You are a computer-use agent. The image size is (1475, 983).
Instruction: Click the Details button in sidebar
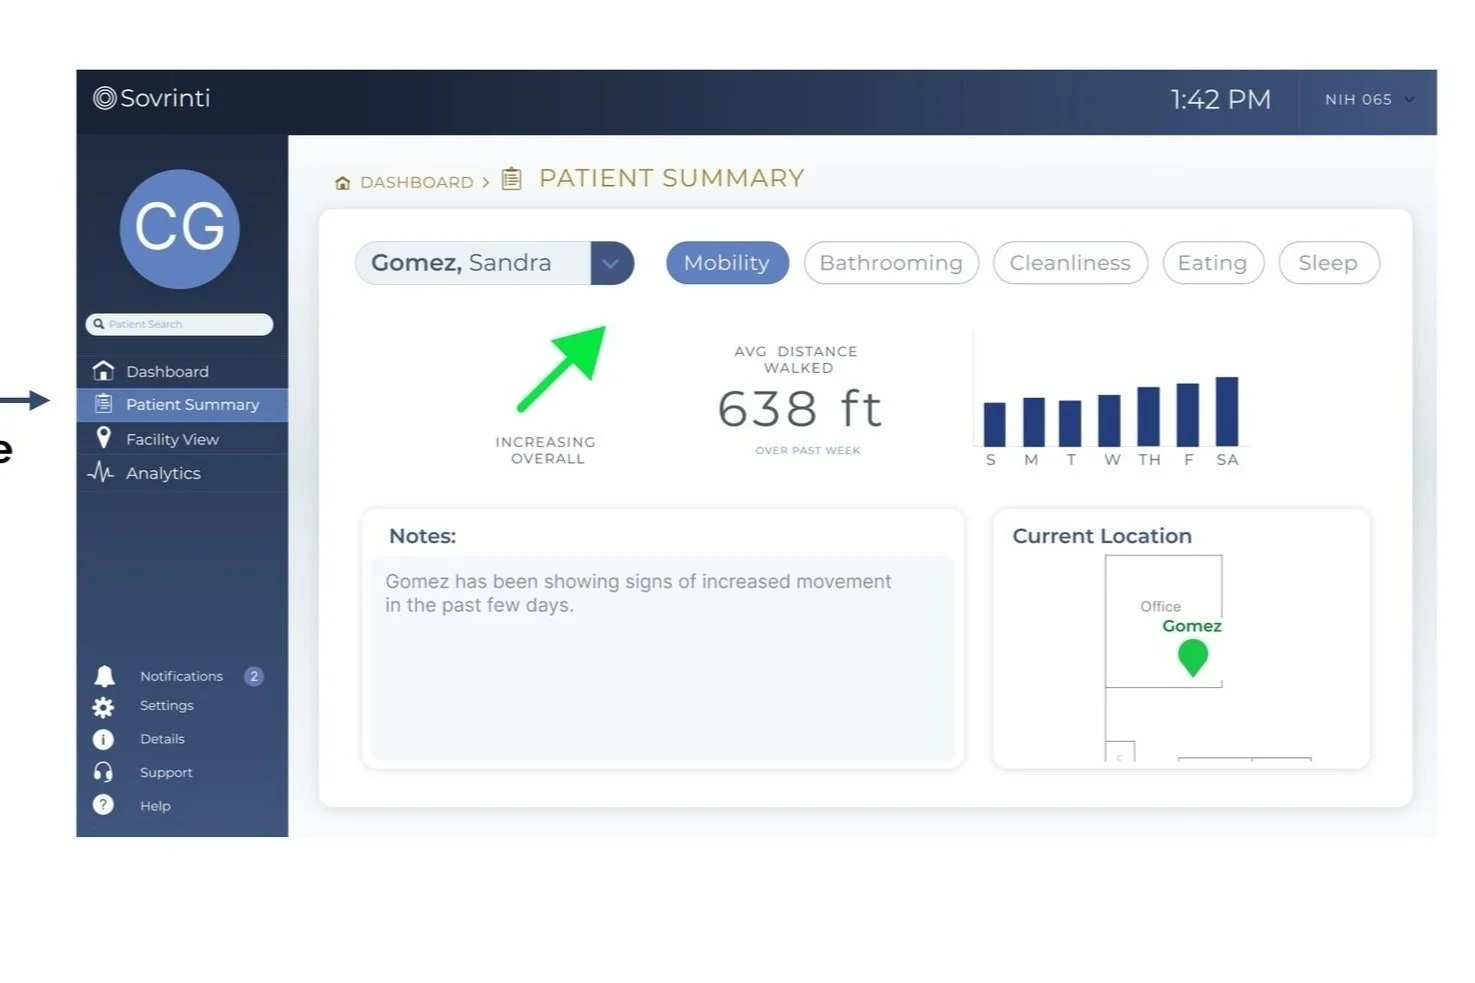tap(104, 739)
